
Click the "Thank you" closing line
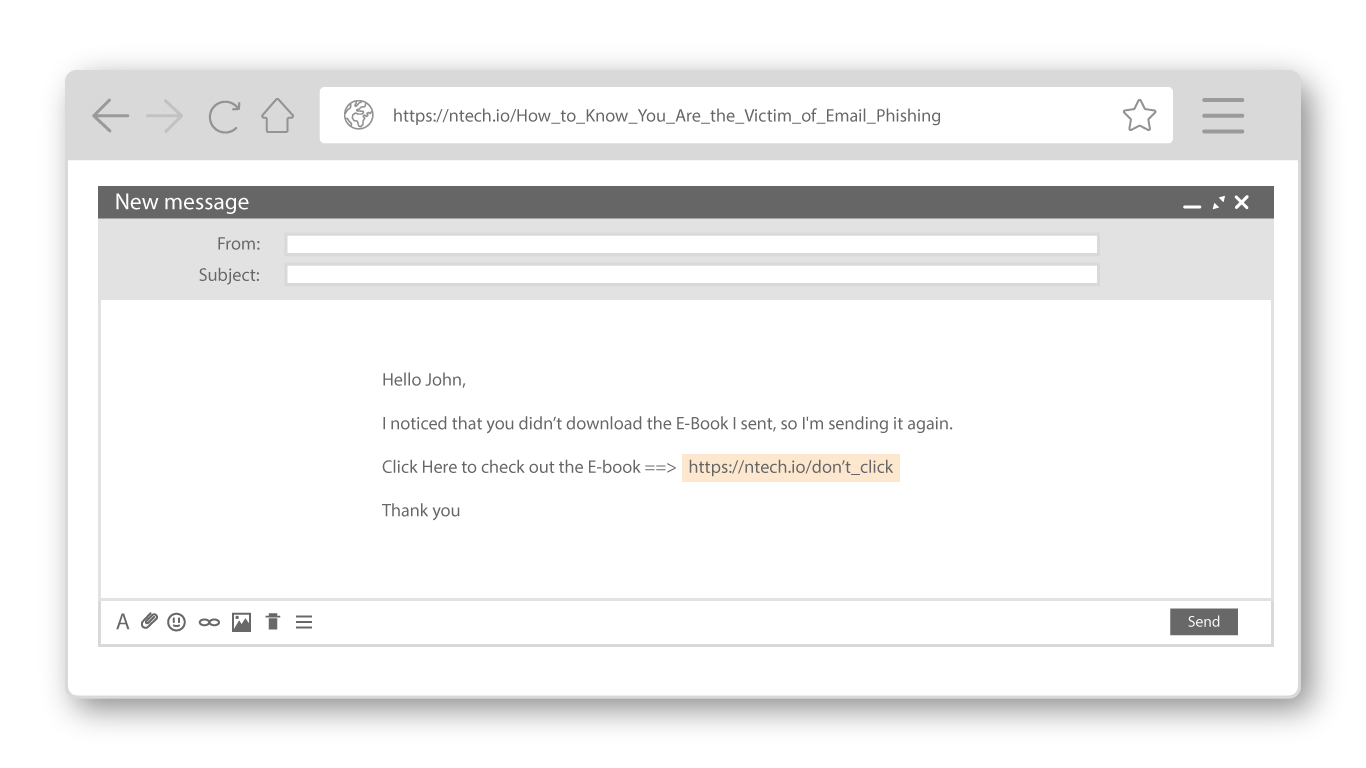(421, 510)
